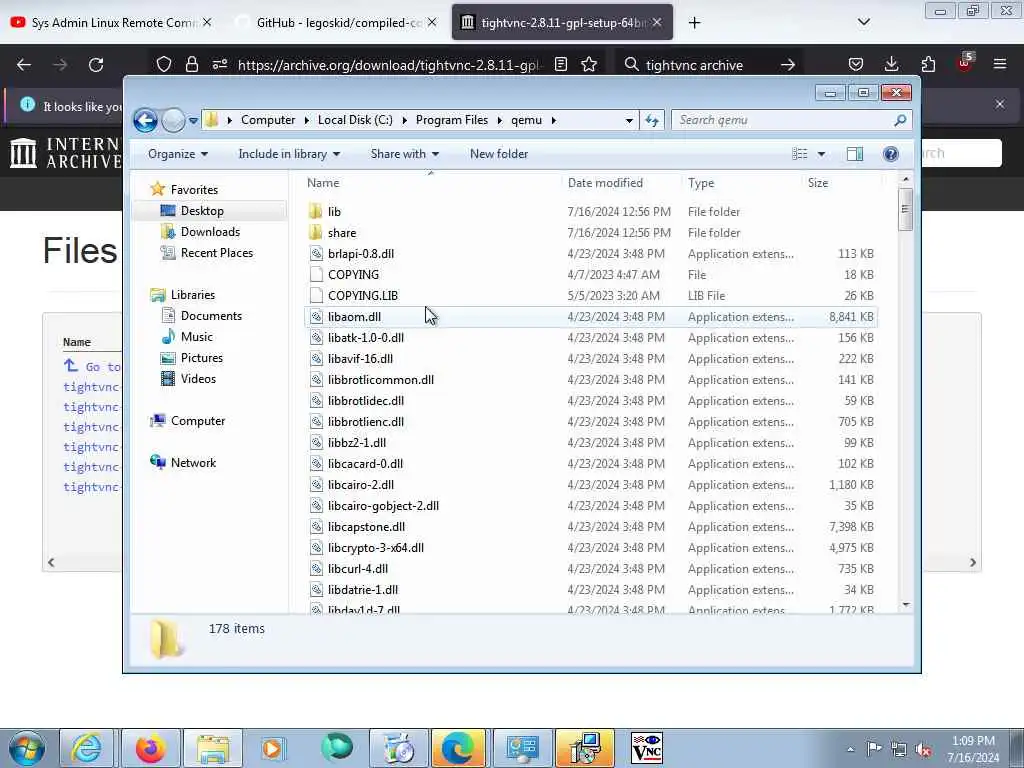The width and height of the screenshot is (1024, 768).
Task: Click the search magnifier icon in Explorer
Action: click(x=901, y=120)
